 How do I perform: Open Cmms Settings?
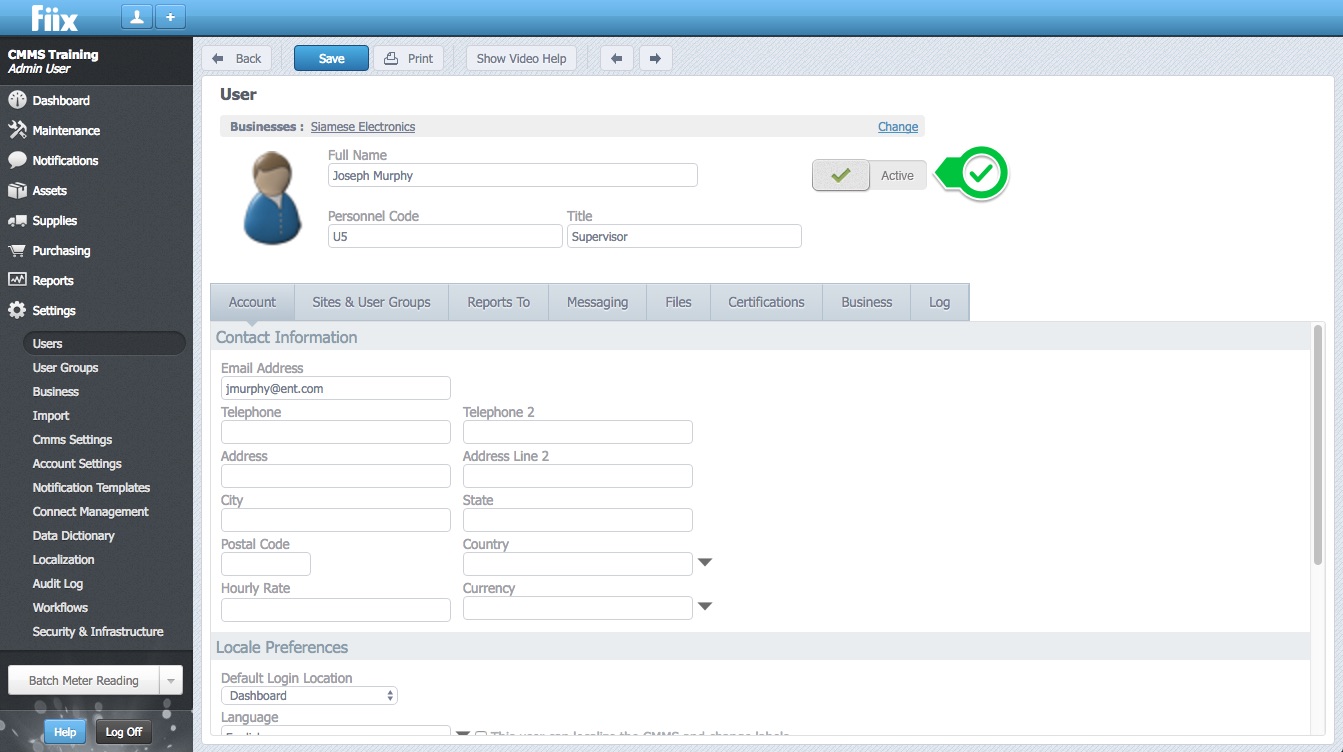point(72,439)
